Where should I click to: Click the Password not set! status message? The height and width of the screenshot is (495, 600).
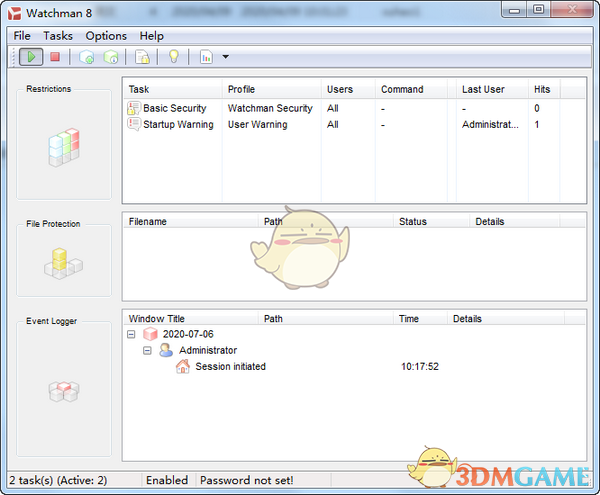point(247,480)
